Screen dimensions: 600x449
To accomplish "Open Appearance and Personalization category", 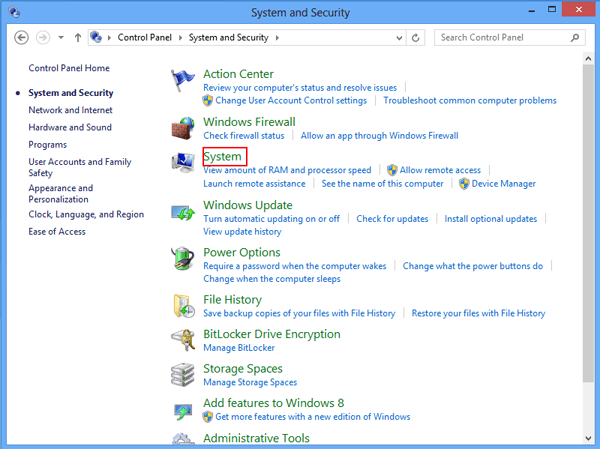I will tap(60, 194).
